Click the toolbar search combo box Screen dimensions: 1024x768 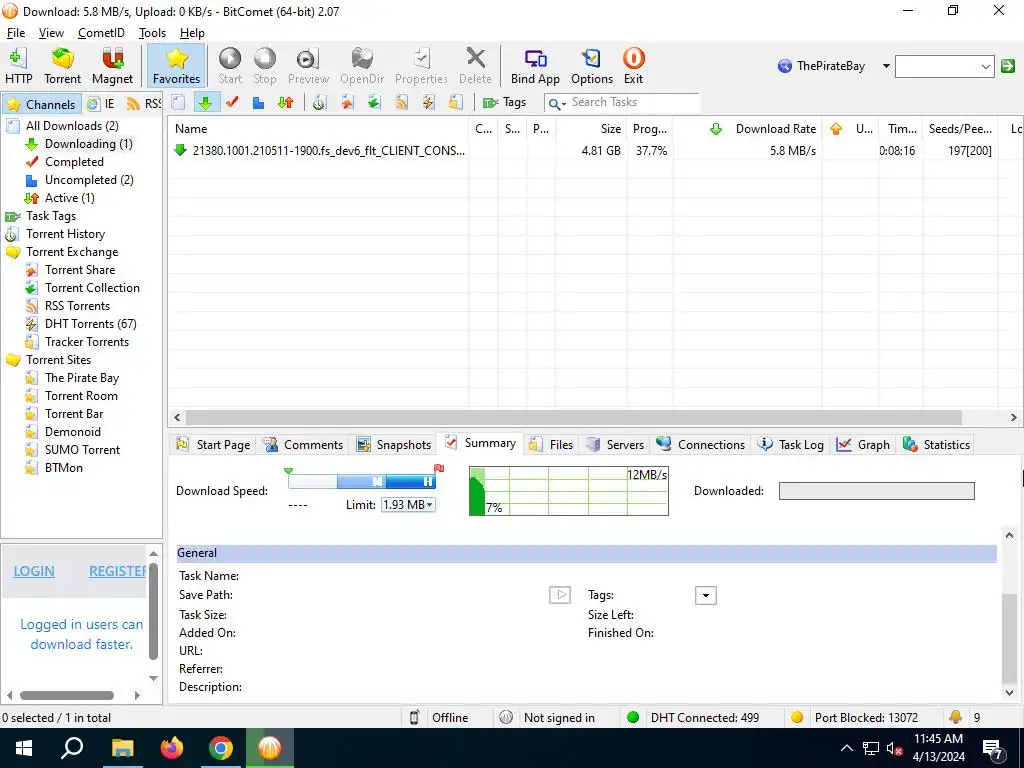[x=944, y=66]
